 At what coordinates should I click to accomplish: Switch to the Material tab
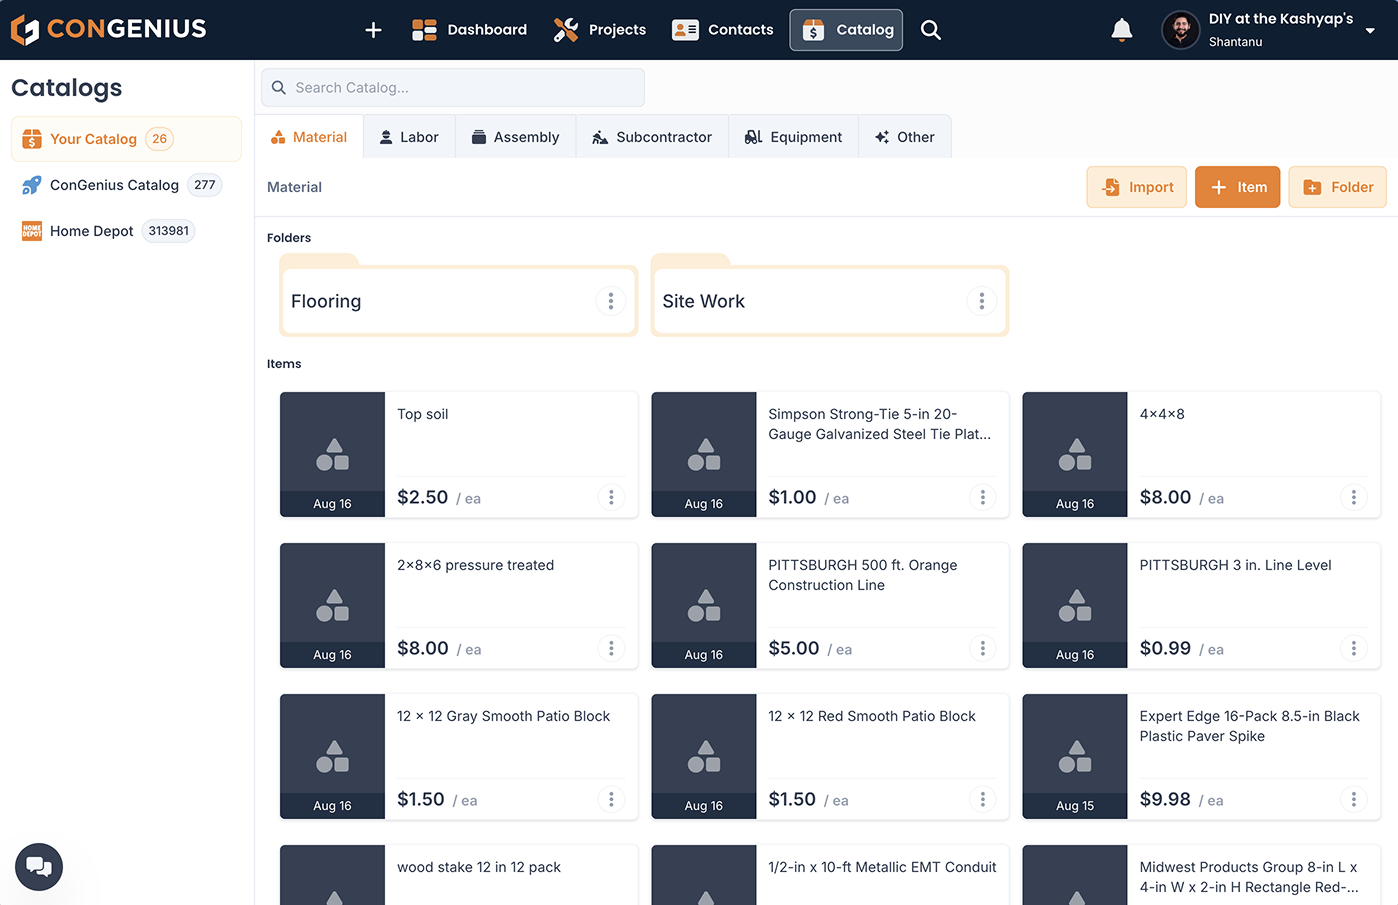coord(309,137)
